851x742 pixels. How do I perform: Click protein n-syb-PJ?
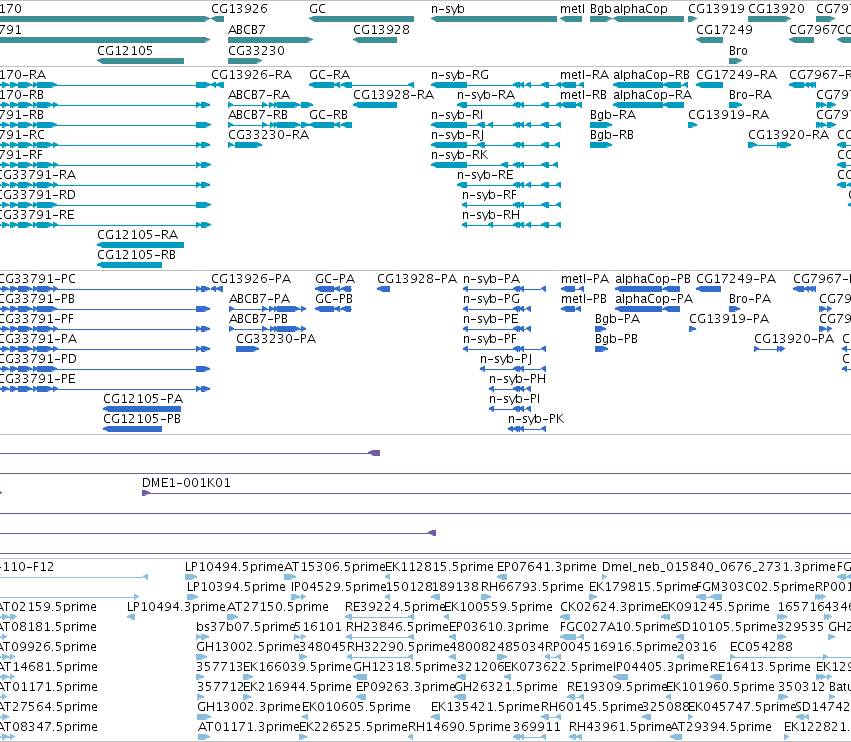click(x=506, y=359)
